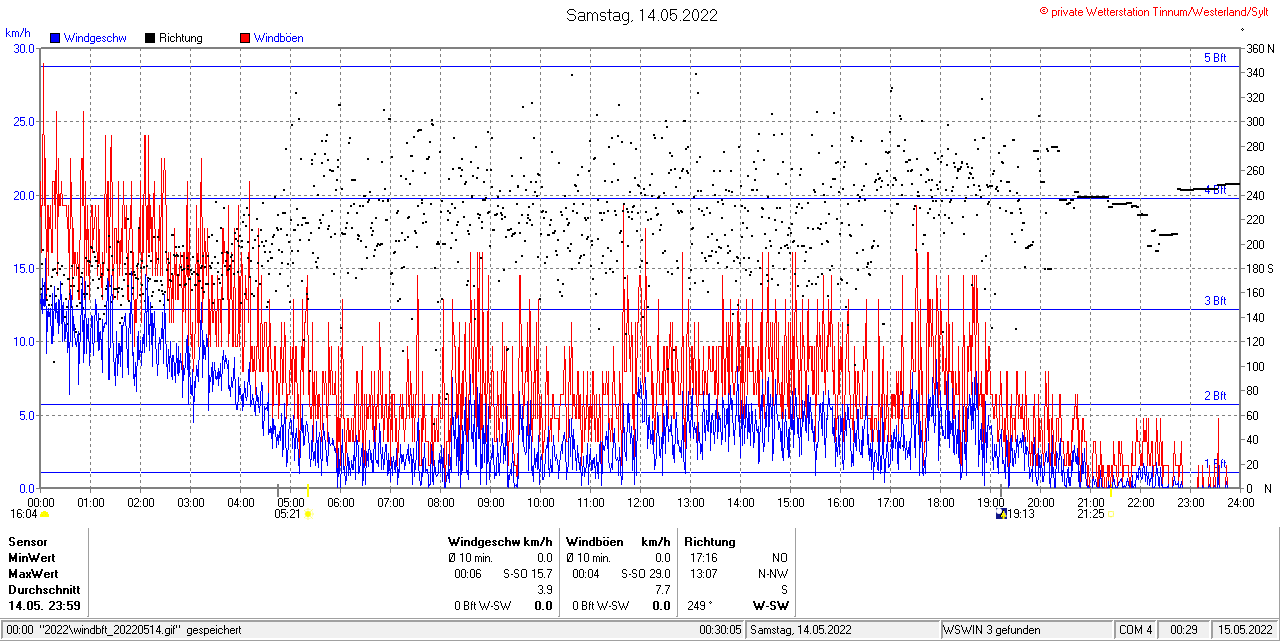
Task: Click the small icon after 21:25
Action: (1111, 514)
